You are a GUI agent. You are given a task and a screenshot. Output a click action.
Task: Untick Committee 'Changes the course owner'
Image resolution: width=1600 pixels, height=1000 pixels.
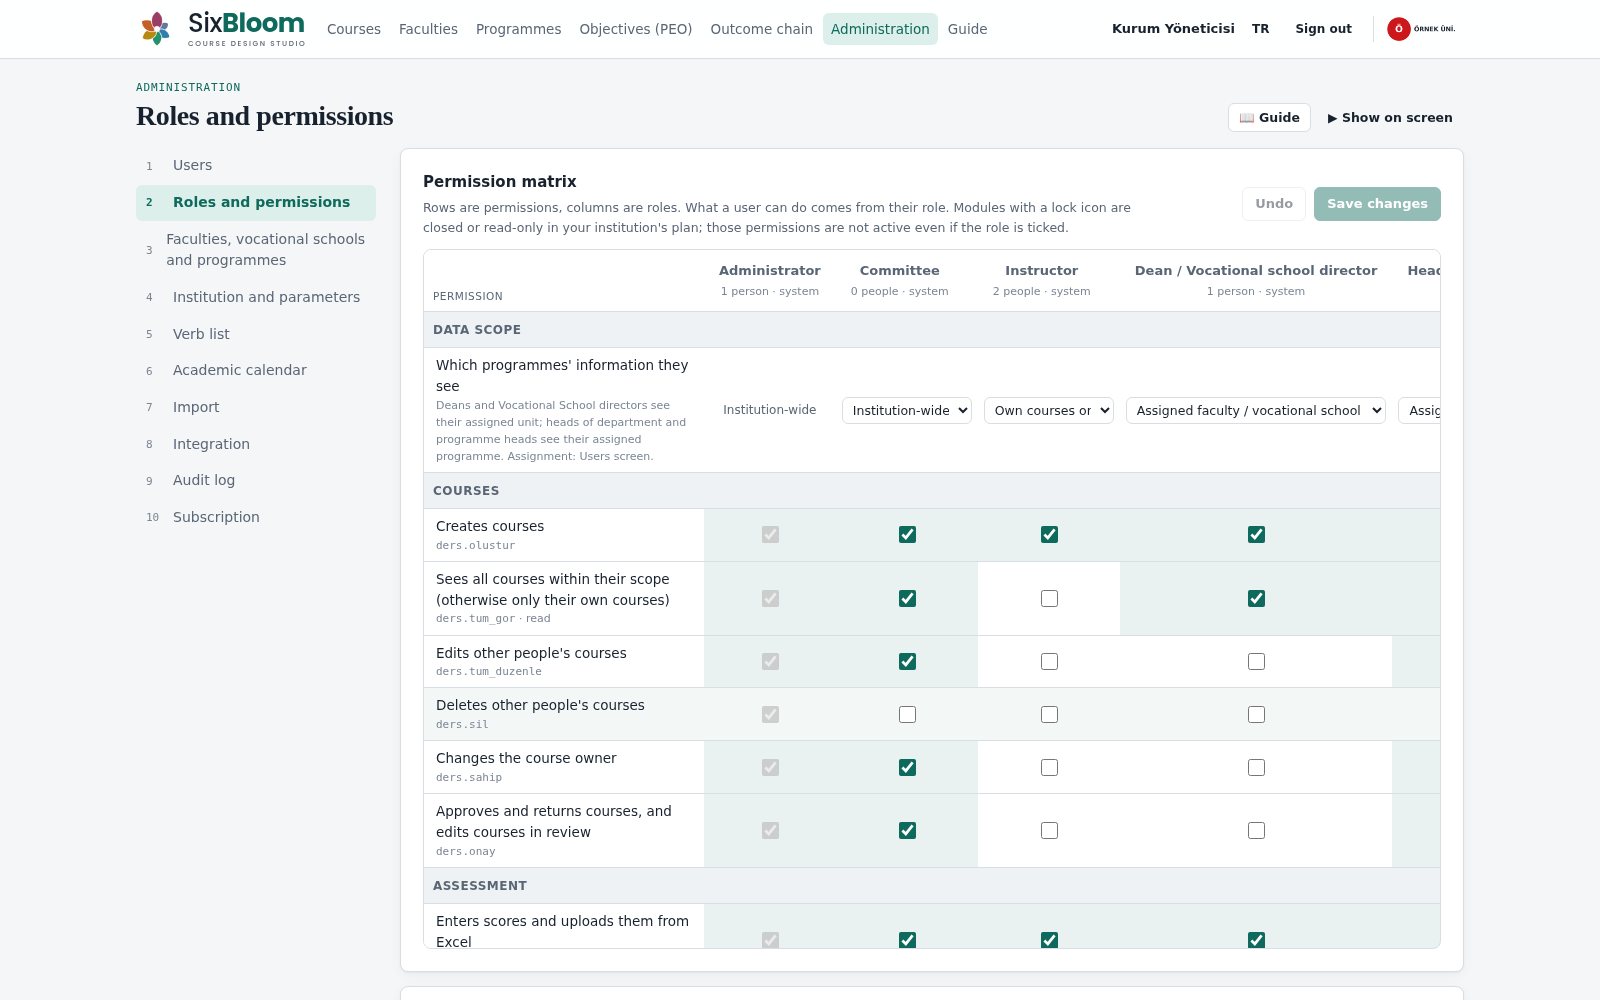[907, 768]
